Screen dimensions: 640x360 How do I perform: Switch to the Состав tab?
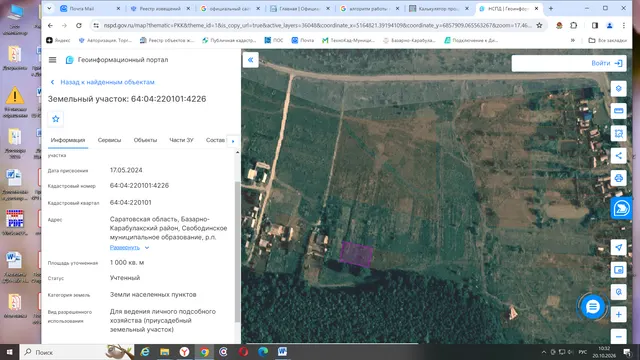tap(215, 140)
